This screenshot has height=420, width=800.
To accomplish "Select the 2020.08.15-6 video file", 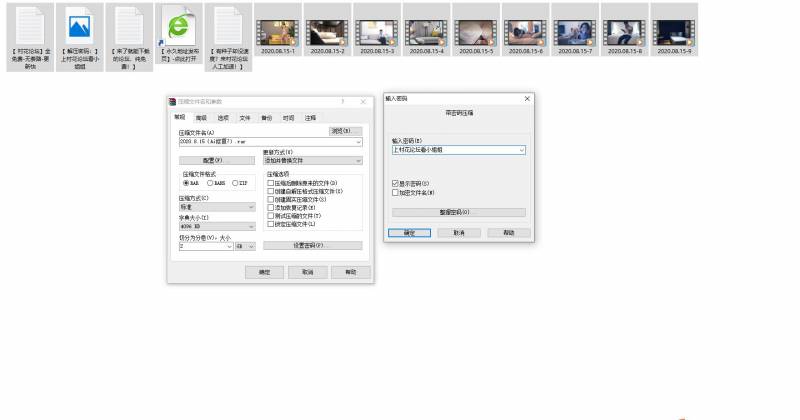I will [x=525, y=25].
